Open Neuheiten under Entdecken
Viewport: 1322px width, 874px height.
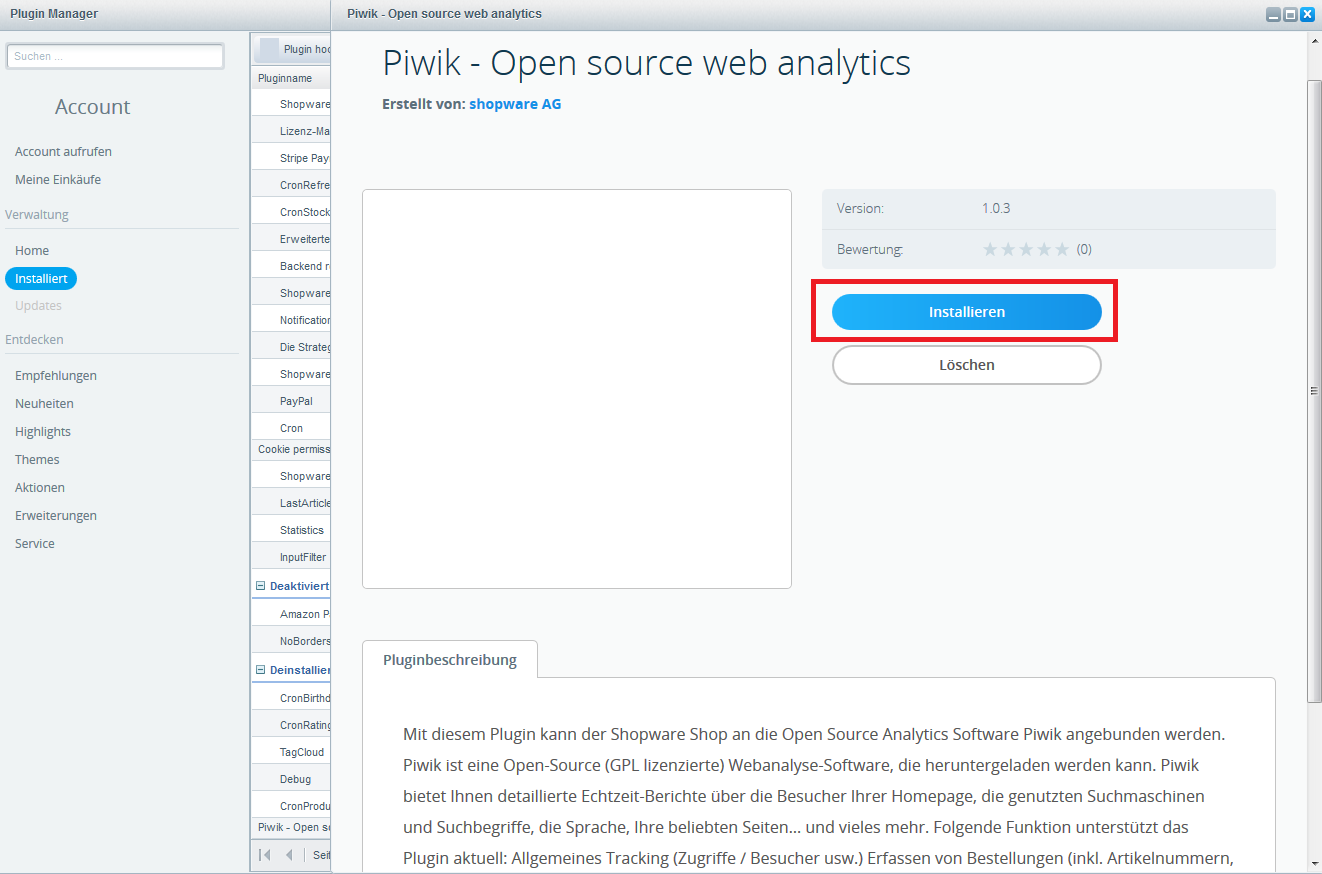pyautogui.click(x=44, y=404)
